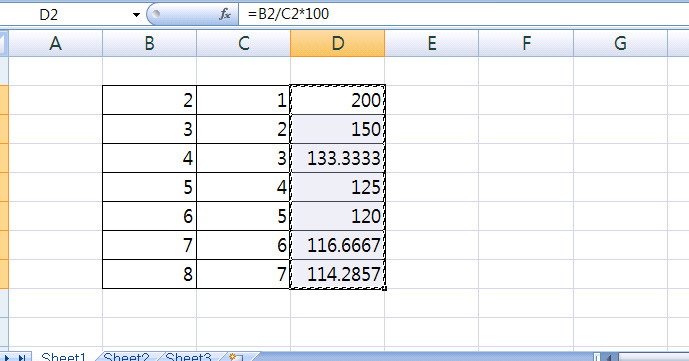689x361 pixels.
Task: Click the horizontal scrollbar left arrow
Action: pos(609,357)
